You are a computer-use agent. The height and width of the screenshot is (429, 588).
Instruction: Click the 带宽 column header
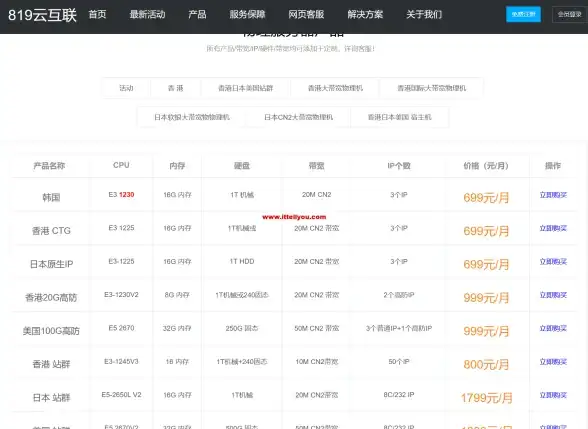point(316,166)
